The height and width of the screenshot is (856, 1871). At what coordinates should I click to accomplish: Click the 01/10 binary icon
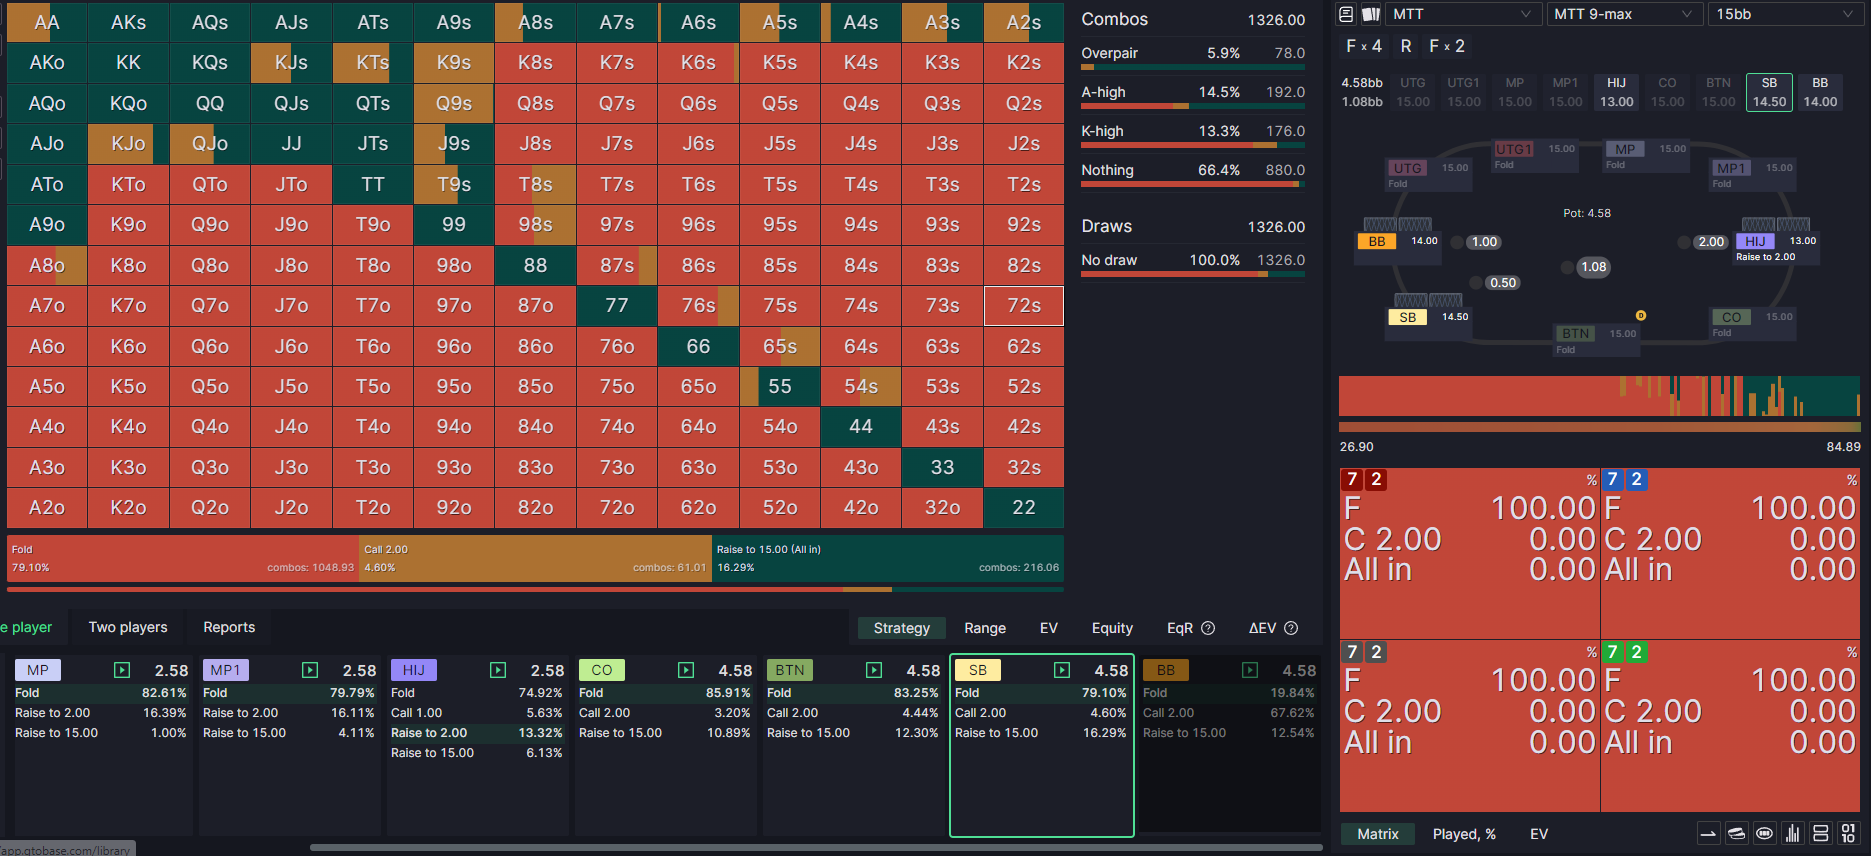[x=1848, y=834]
